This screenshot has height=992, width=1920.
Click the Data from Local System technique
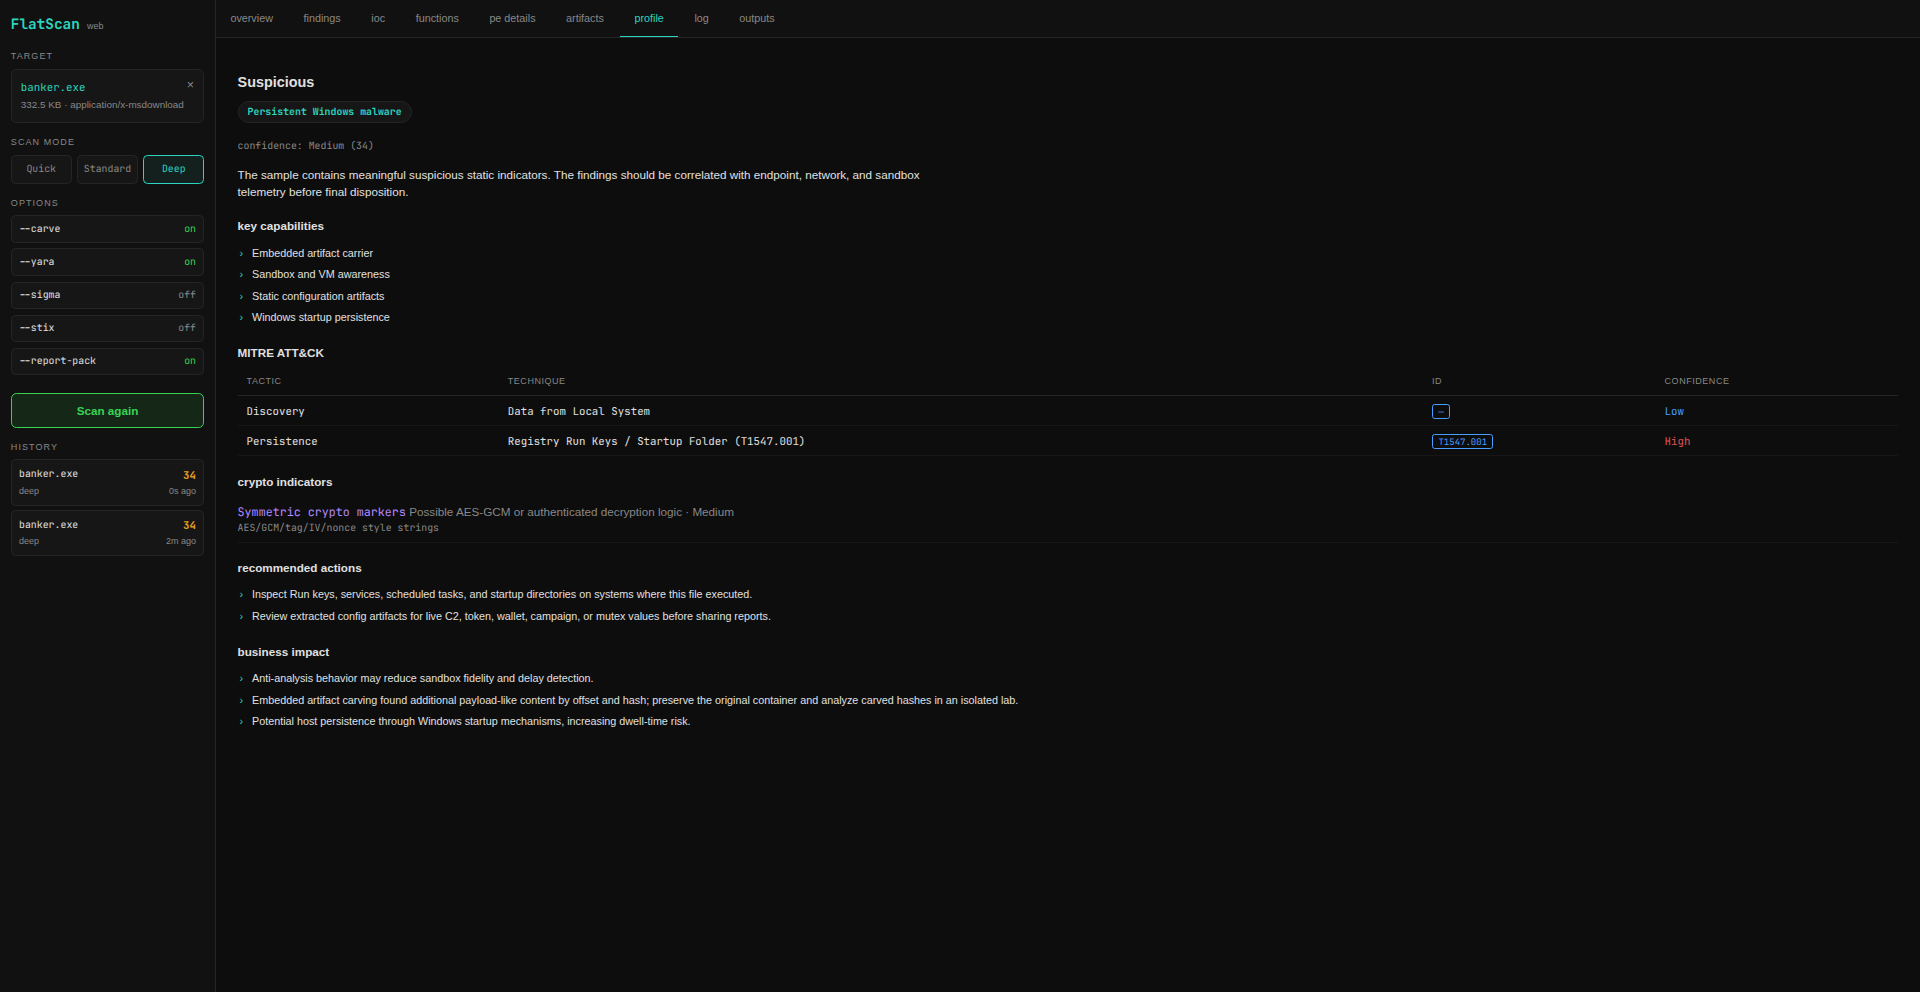point(578,412)
